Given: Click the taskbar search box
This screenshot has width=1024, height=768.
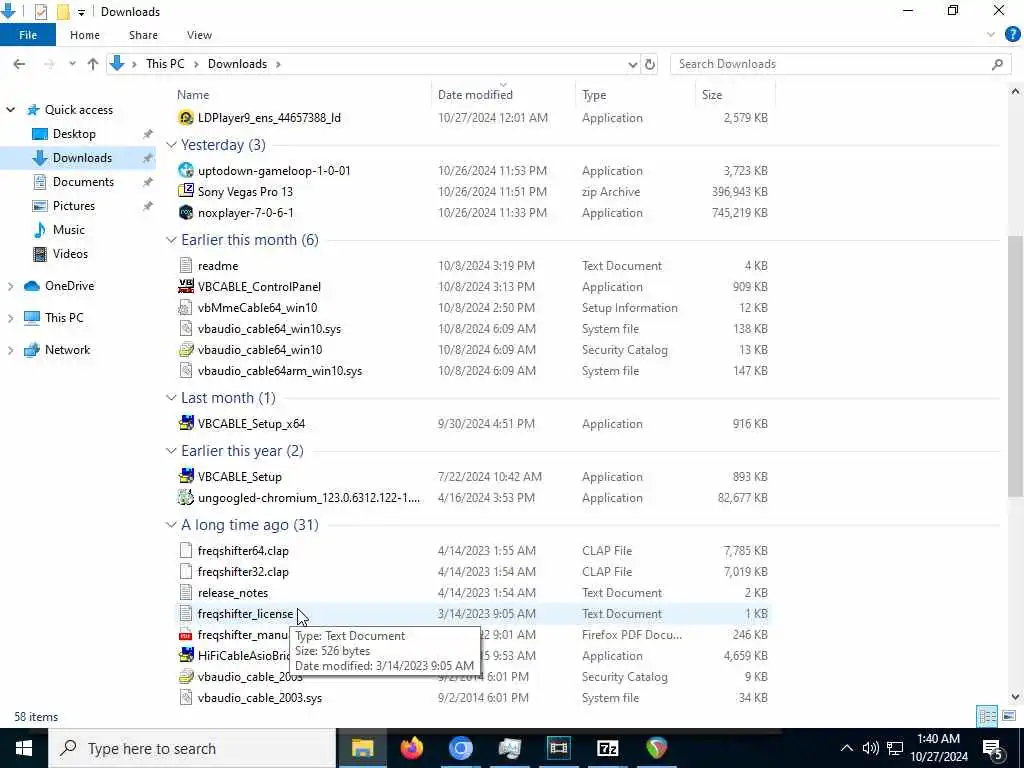Looking at the screenshot, I should click(x=192, y=748).
